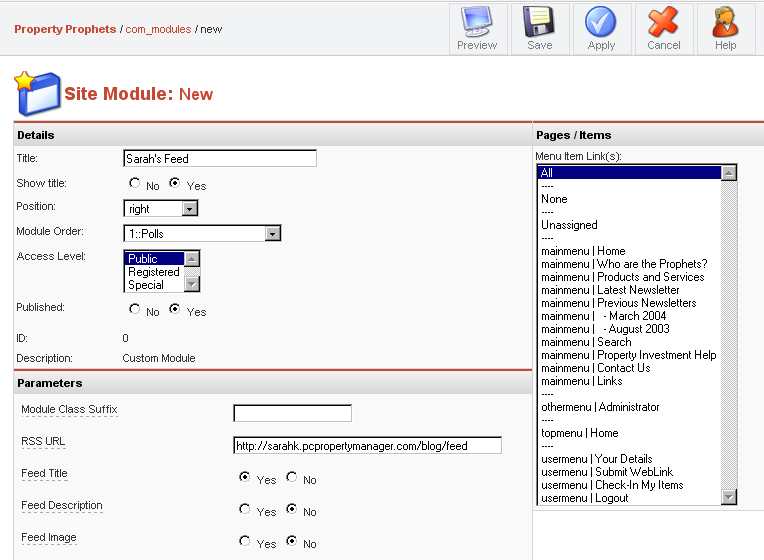This screenshot has width=764, height=560.
Task: Select Registered access level
Action: (x=155, y=271)
